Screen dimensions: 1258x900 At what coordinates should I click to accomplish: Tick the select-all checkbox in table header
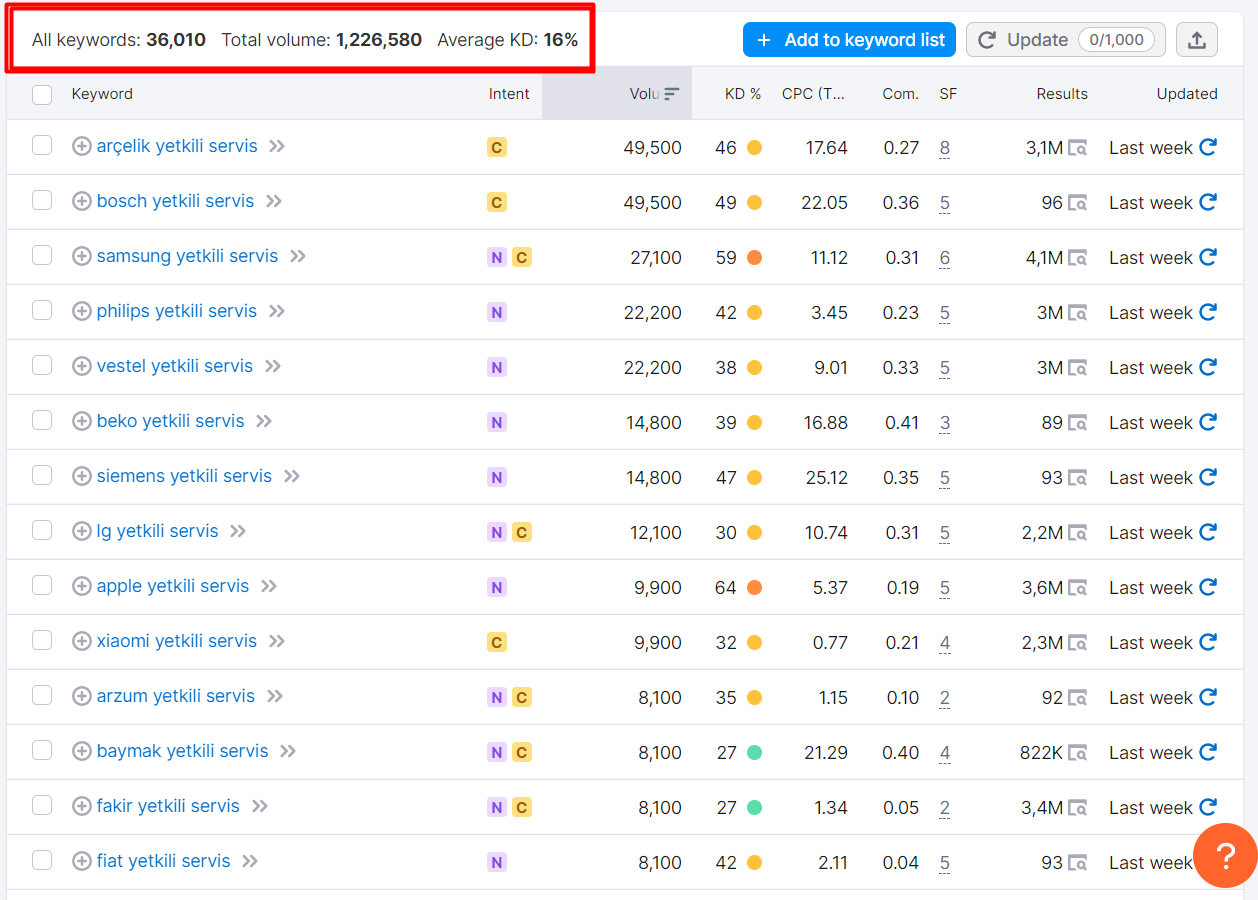coord(42,94)
